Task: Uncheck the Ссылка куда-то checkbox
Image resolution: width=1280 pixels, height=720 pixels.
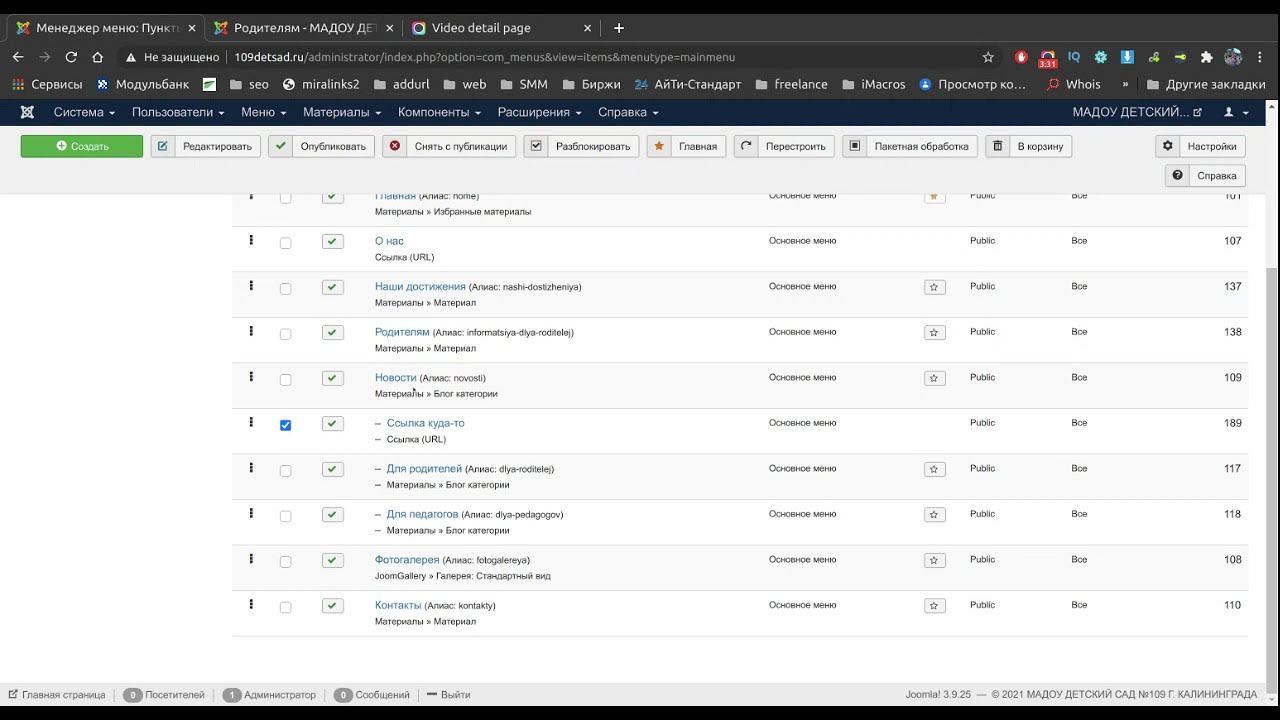Action: (285, 425)
